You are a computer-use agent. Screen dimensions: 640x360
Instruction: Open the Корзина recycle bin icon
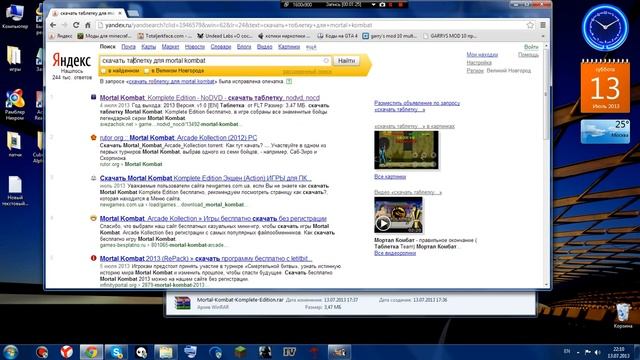point(623,316)
